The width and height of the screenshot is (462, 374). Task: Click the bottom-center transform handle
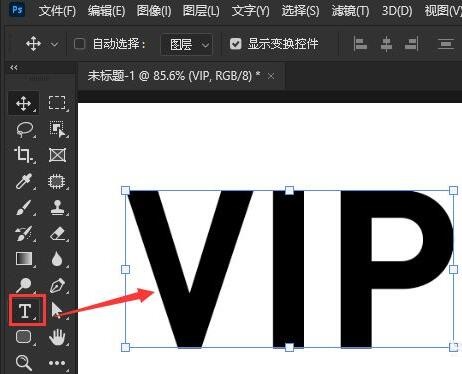click(x=289, y=347)
